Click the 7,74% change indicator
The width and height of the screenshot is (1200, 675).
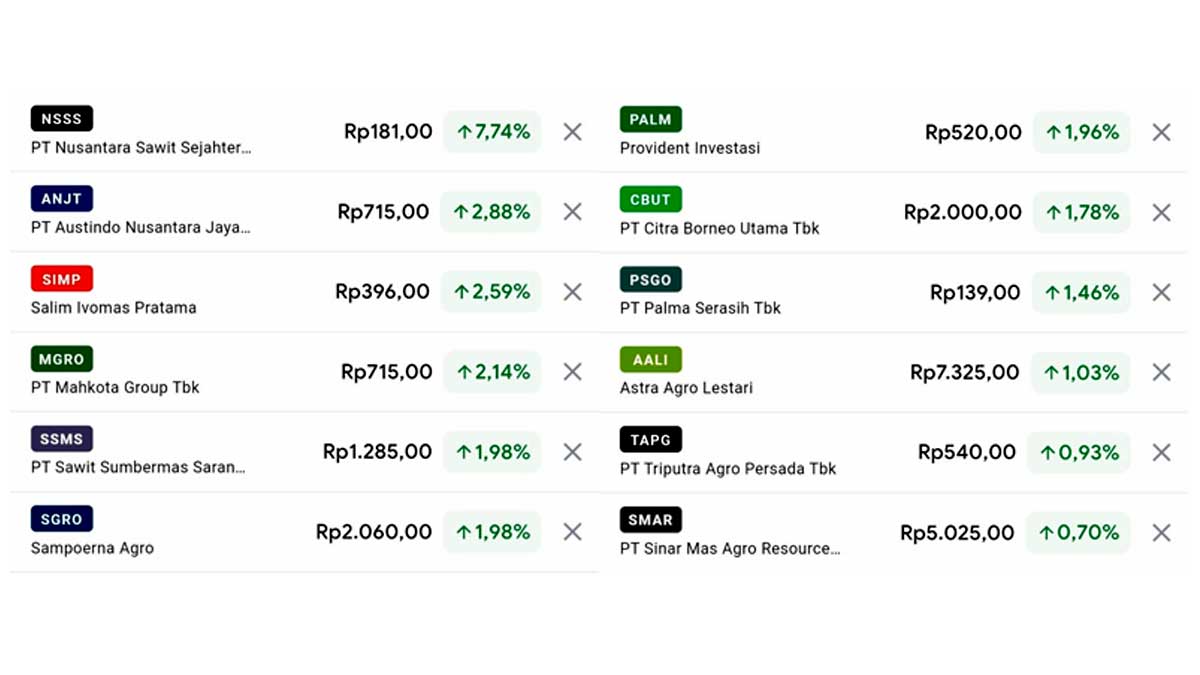(492, 132)
